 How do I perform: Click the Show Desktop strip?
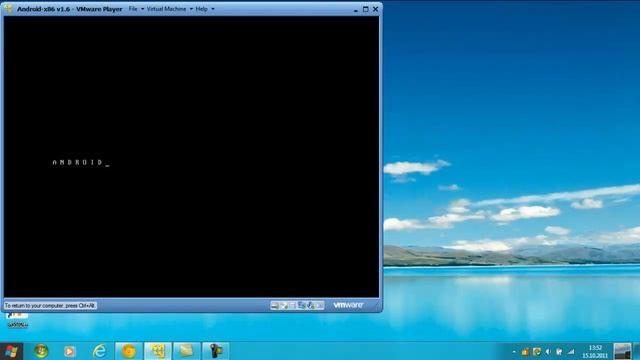tap(636, 351)
